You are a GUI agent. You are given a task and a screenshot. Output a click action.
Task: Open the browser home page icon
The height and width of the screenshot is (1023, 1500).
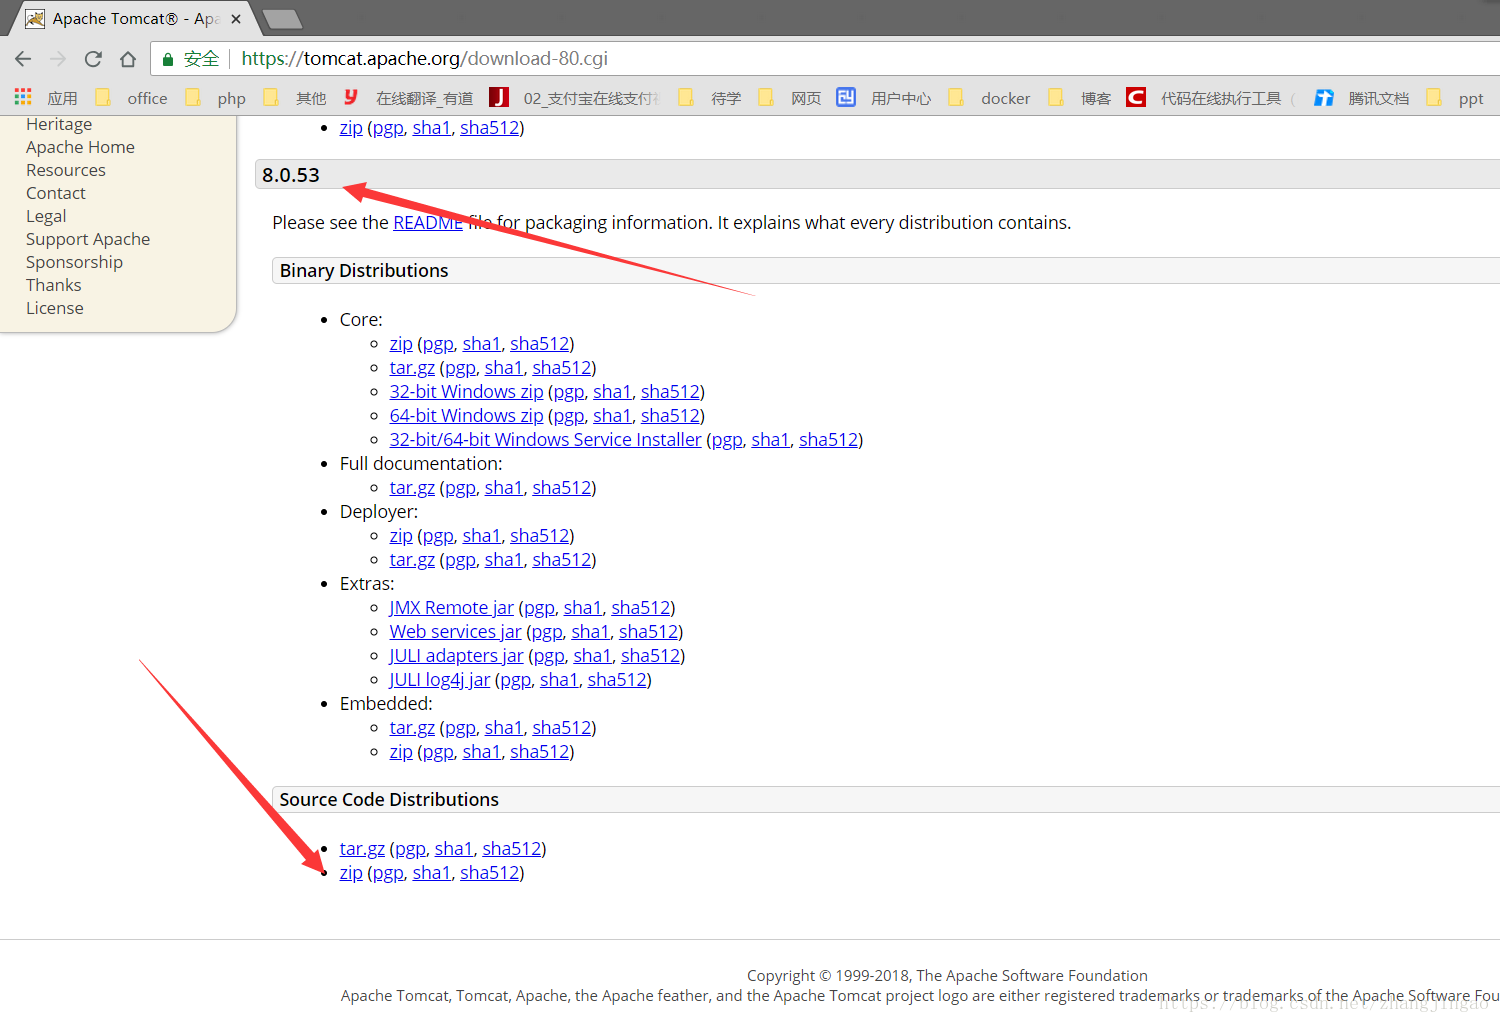tap(128, 59)
